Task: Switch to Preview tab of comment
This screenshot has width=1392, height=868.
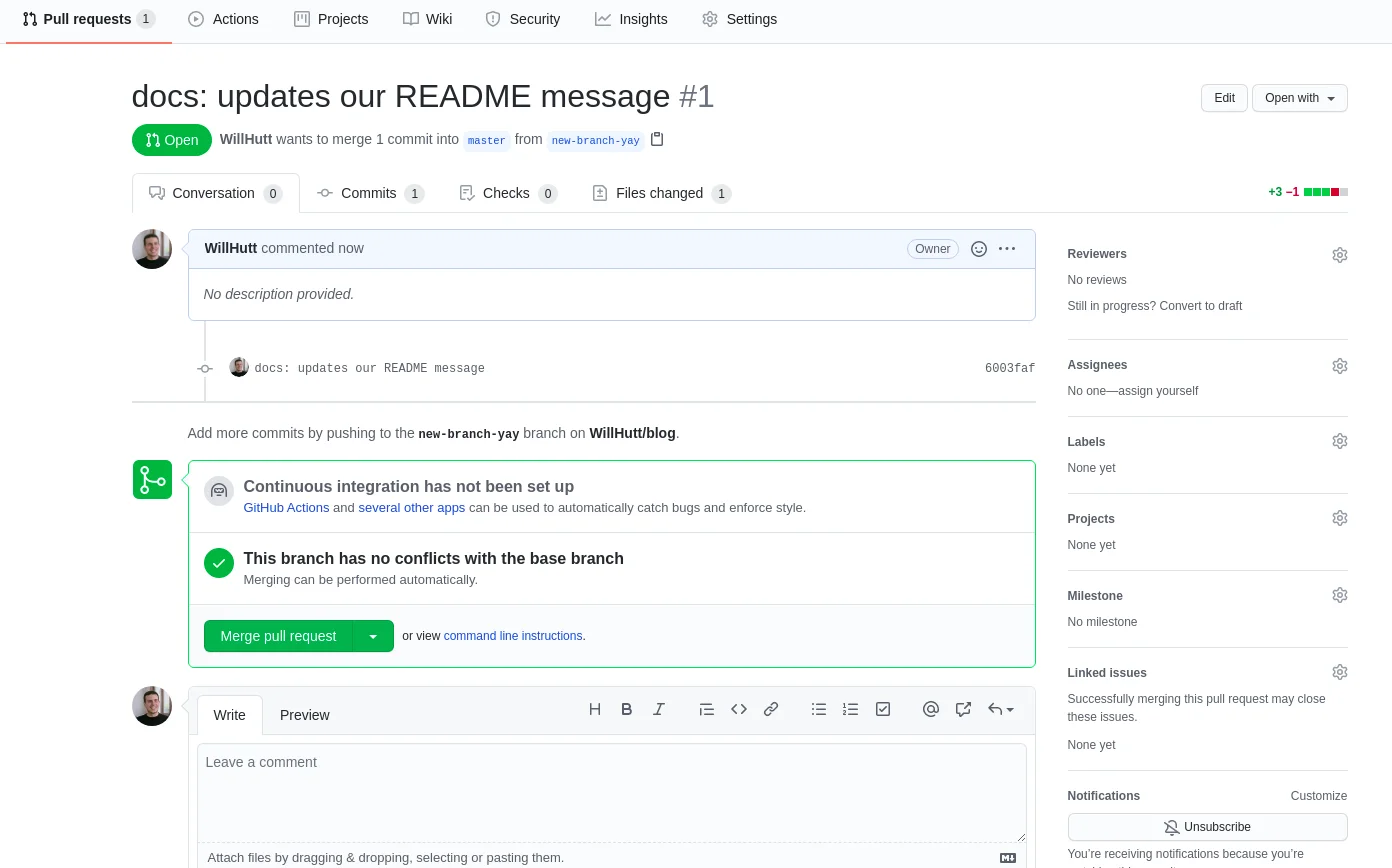Action: click(304, 715)
